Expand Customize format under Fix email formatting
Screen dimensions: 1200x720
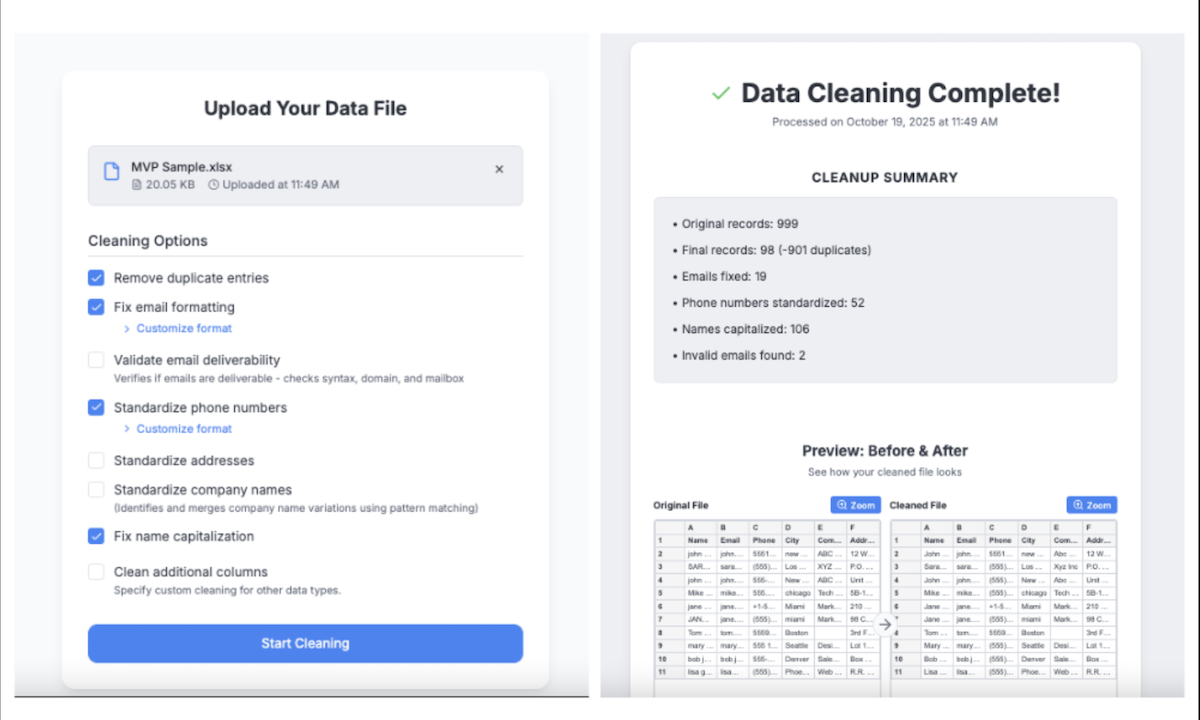tap(183, 328)
